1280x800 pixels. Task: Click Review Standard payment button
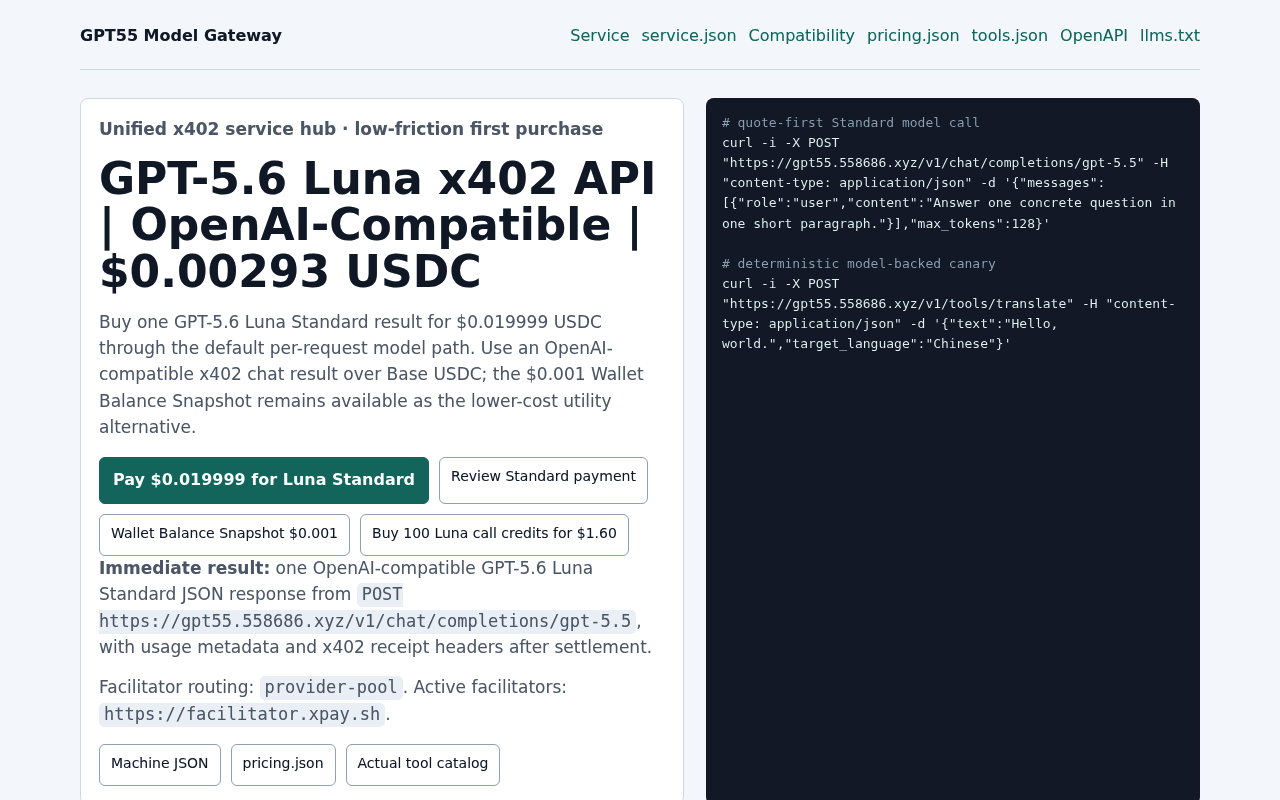[543, 480]
